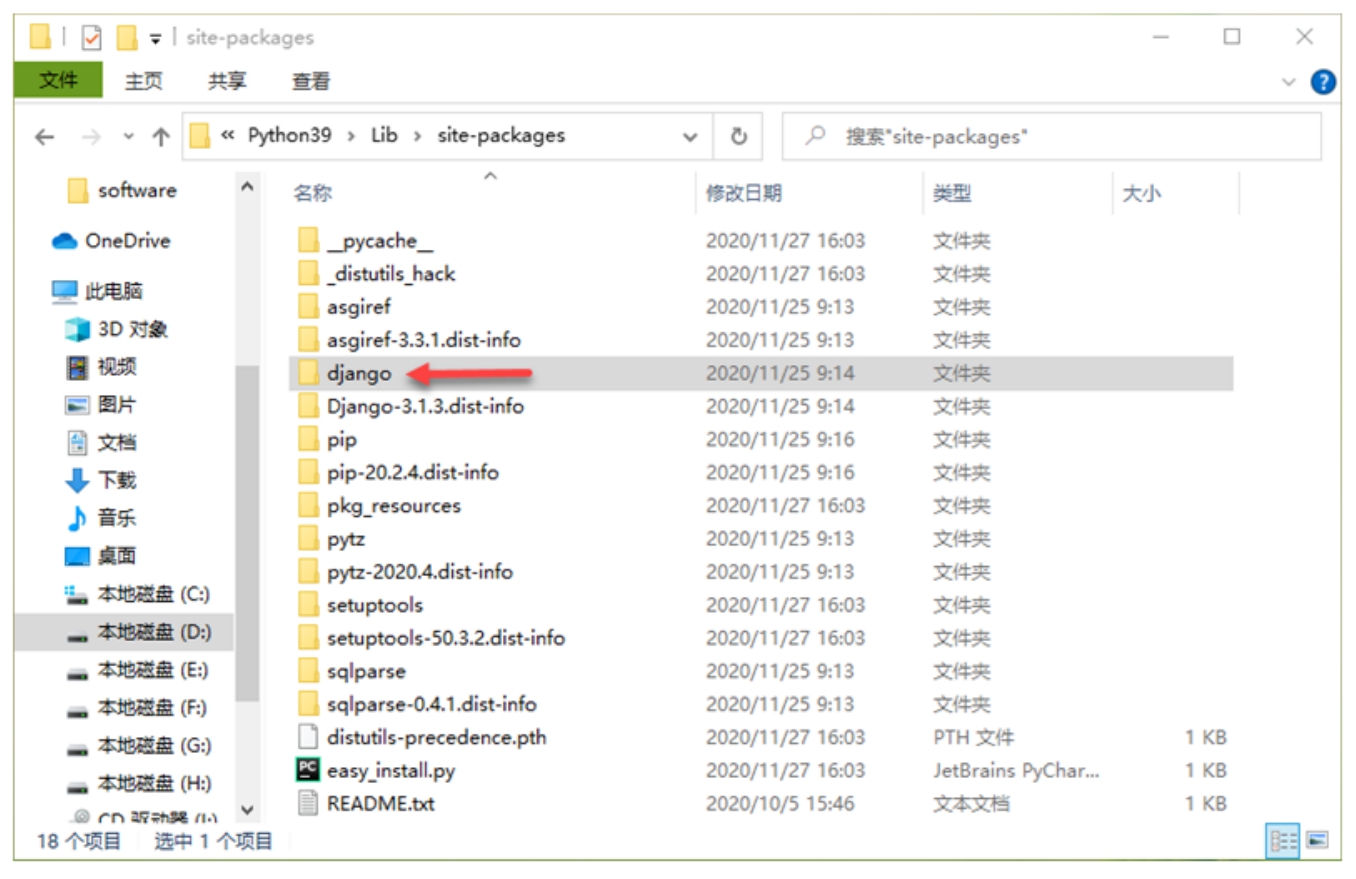Switch to large icons view layout
The height and width of the screenshot is (879, 1356).
(1317, 841)
